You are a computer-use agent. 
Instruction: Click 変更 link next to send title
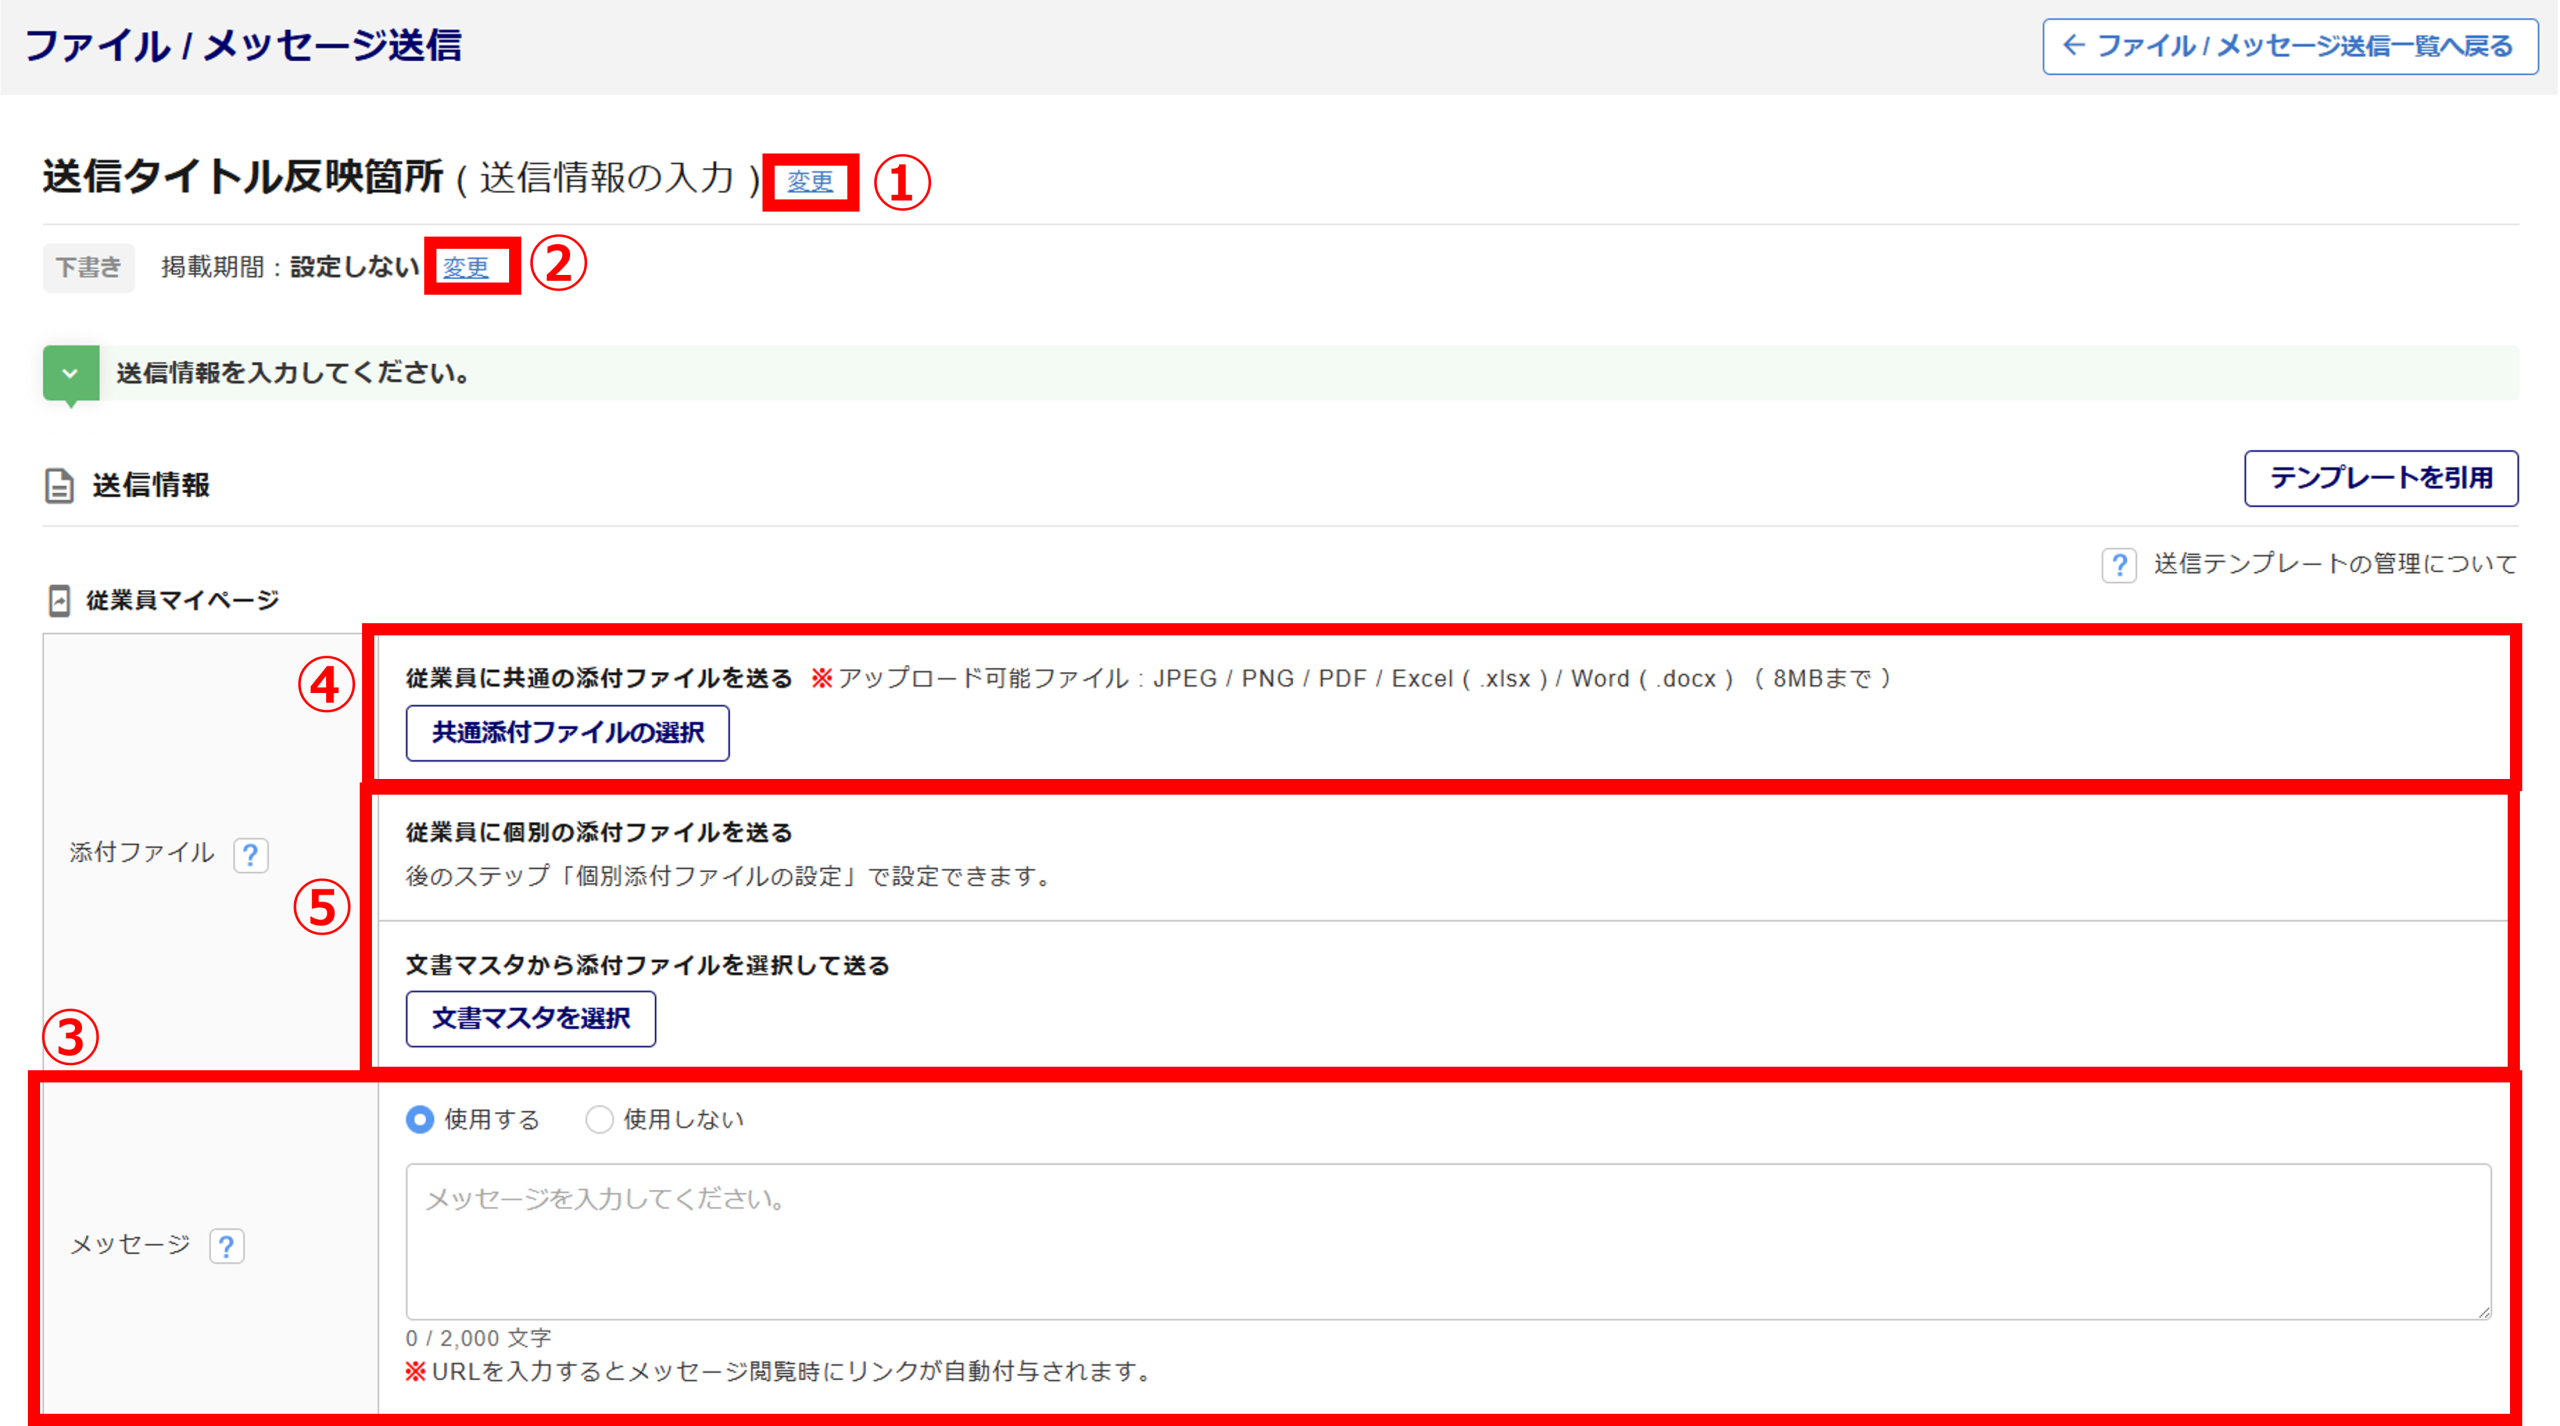tap(809, 182)
